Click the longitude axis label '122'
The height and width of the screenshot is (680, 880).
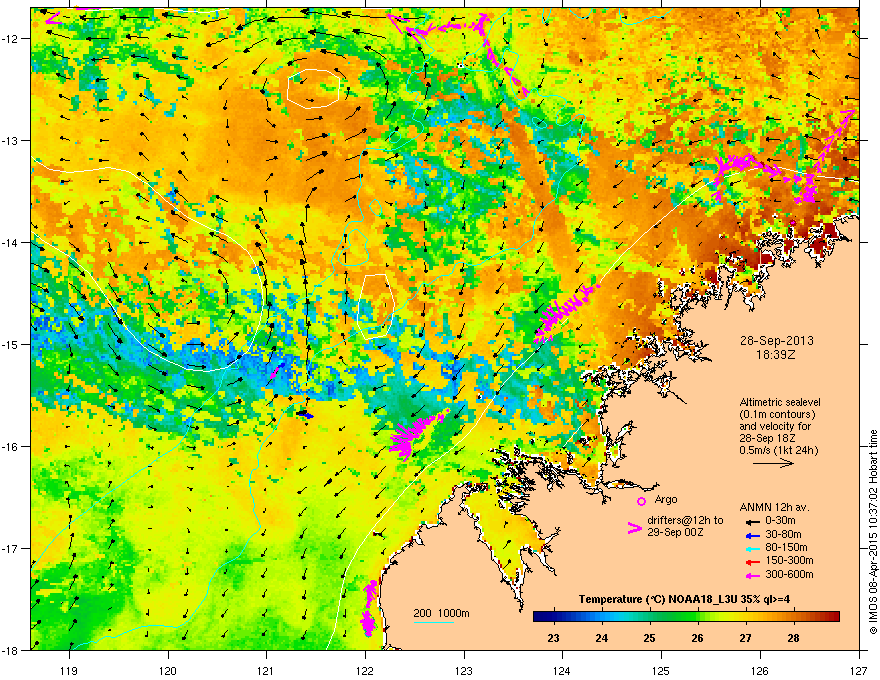pyautogui.click(x=365, y=670)
